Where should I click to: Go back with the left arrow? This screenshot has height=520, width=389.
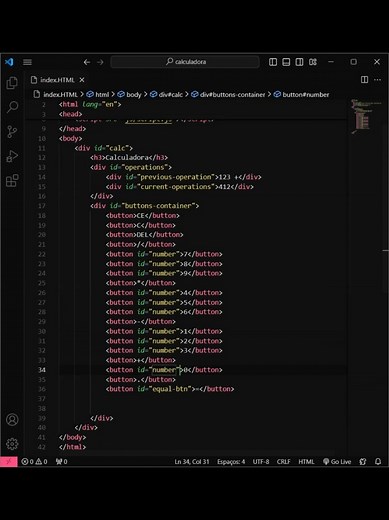pyautogui.click(x=87, y=62)
